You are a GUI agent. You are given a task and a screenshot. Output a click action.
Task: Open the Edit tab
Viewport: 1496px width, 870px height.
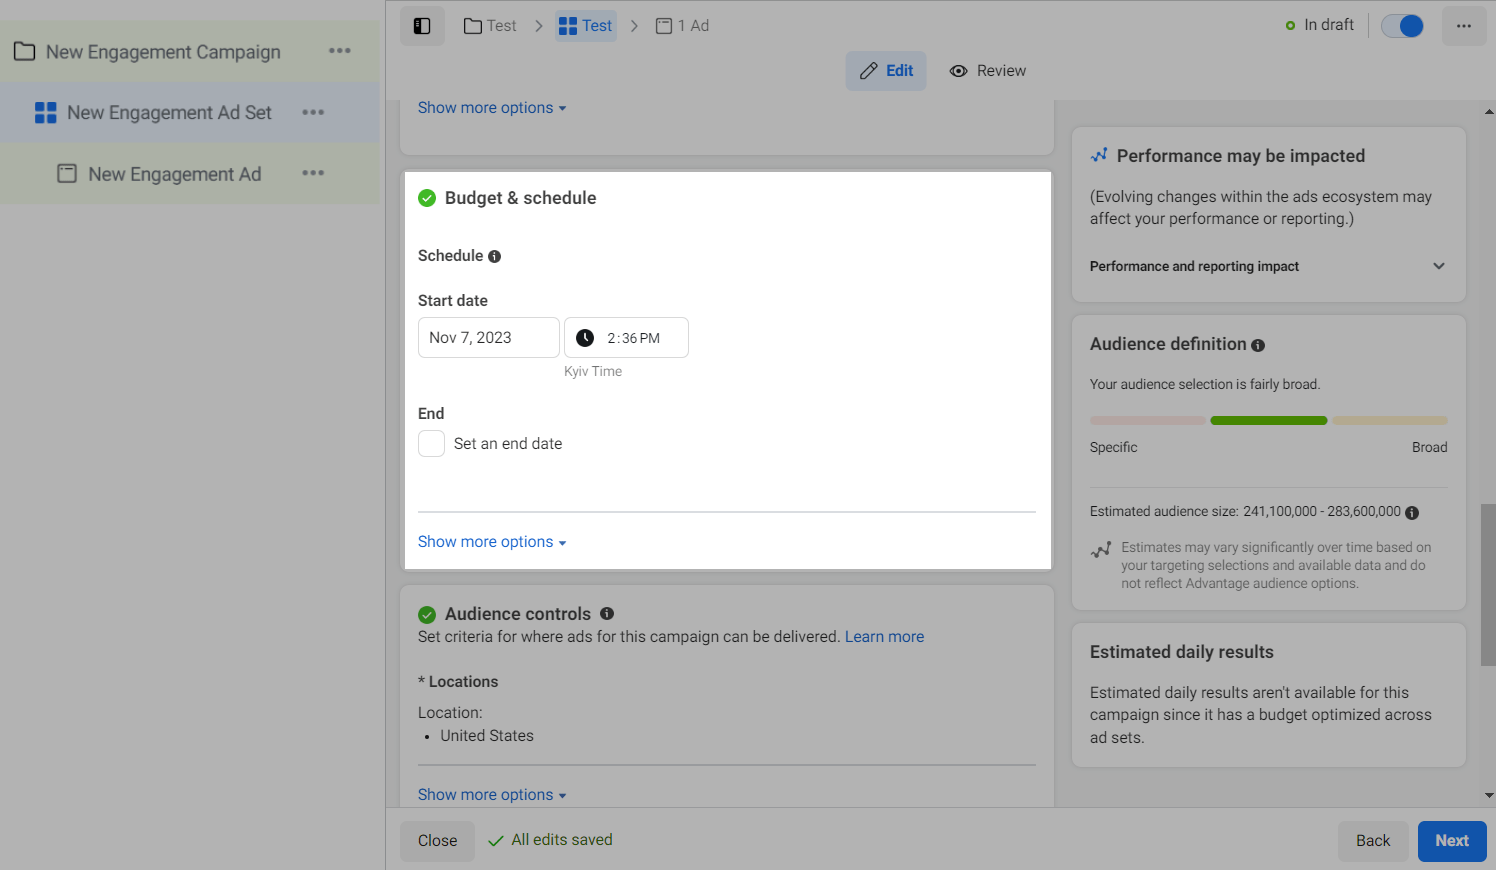(x=886, y=71)
